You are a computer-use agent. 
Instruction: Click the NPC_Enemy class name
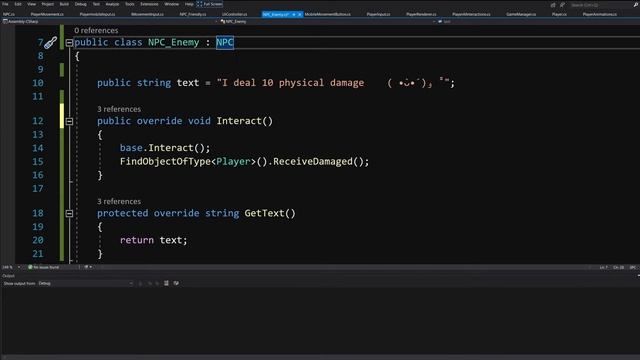tap(173, 42)
